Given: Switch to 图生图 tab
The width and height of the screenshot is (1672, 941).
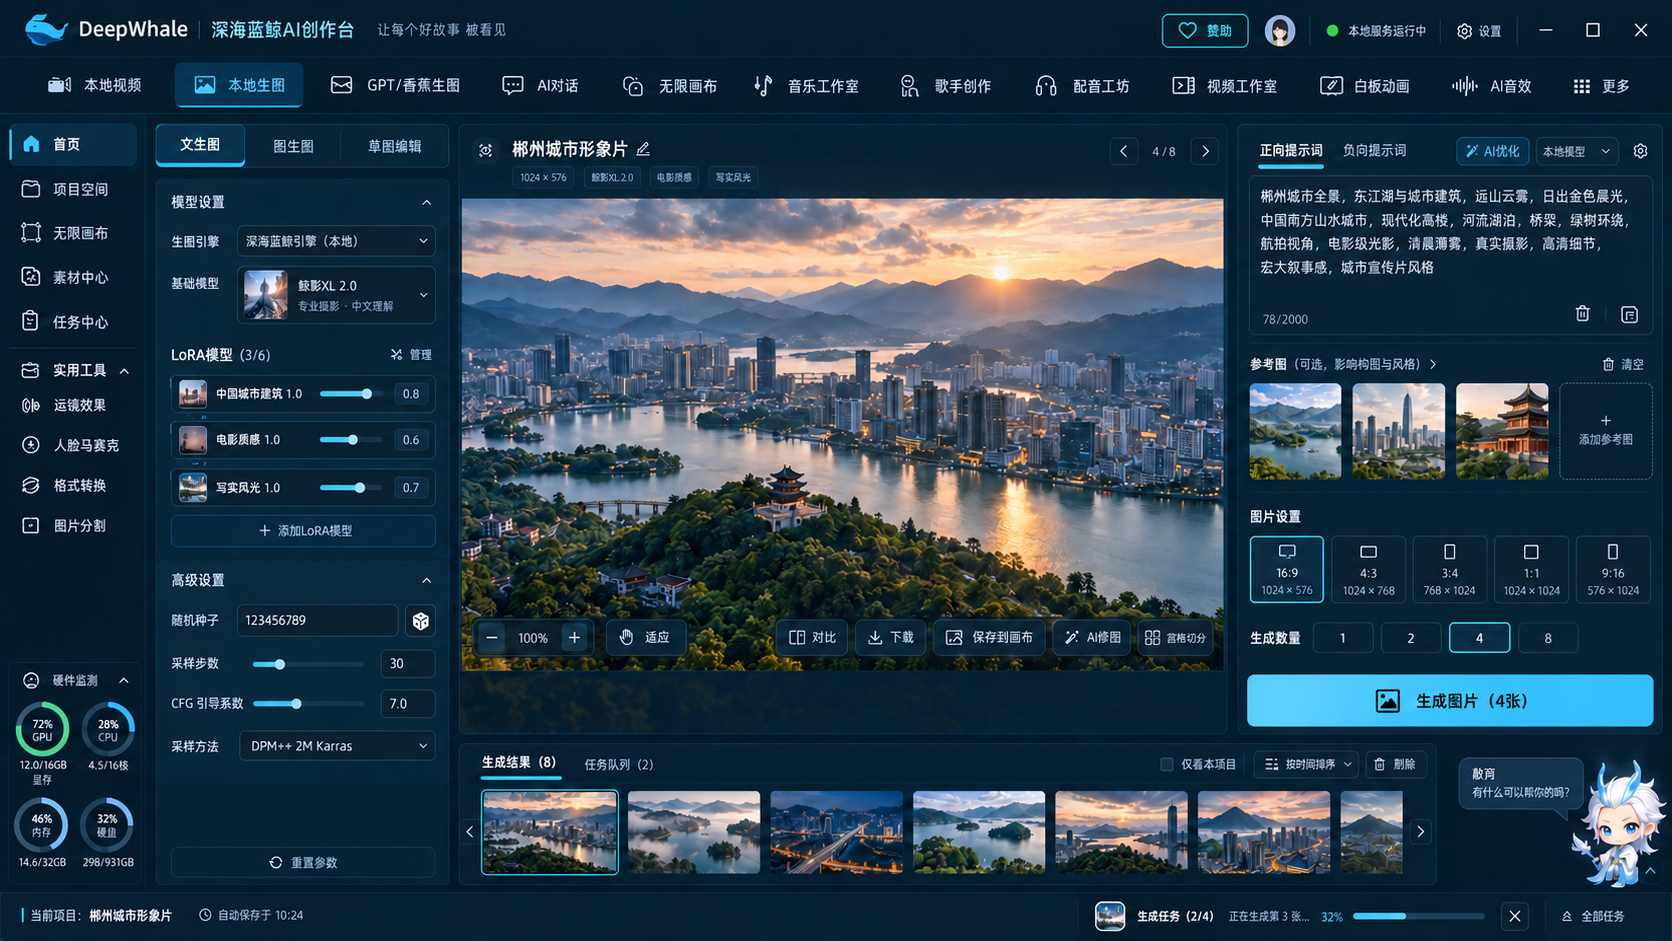Looking at the screenshot, I should [x=293, y=146].
